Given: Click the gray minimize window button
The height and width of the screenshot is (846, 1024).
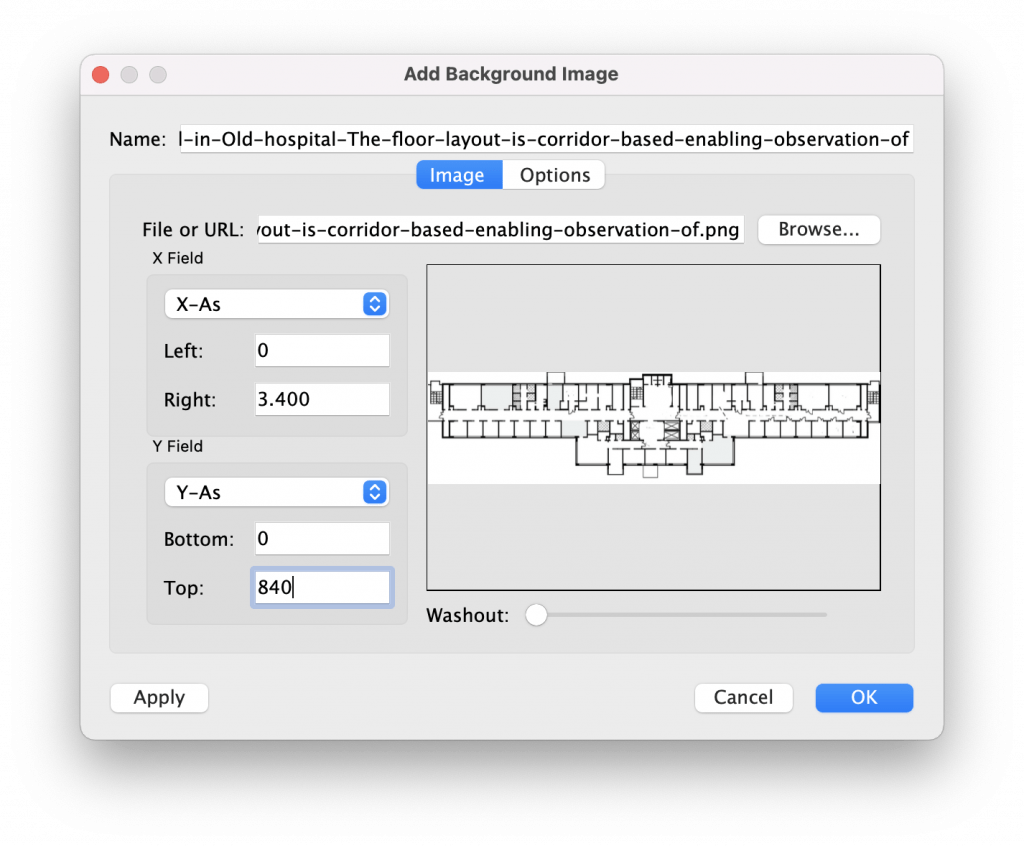Looking at the screenshot, I should tap(129, 75).
